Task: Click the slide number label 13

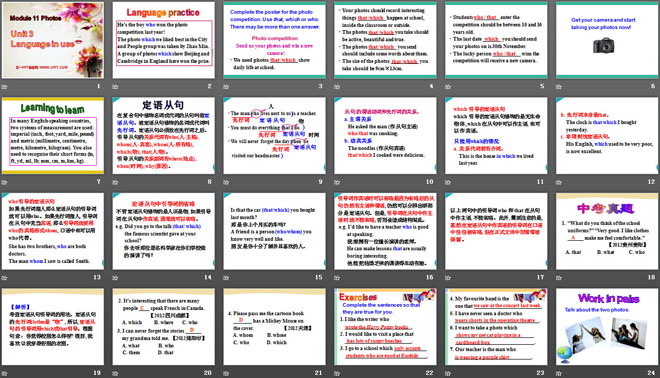Action: tap(97, 277)
